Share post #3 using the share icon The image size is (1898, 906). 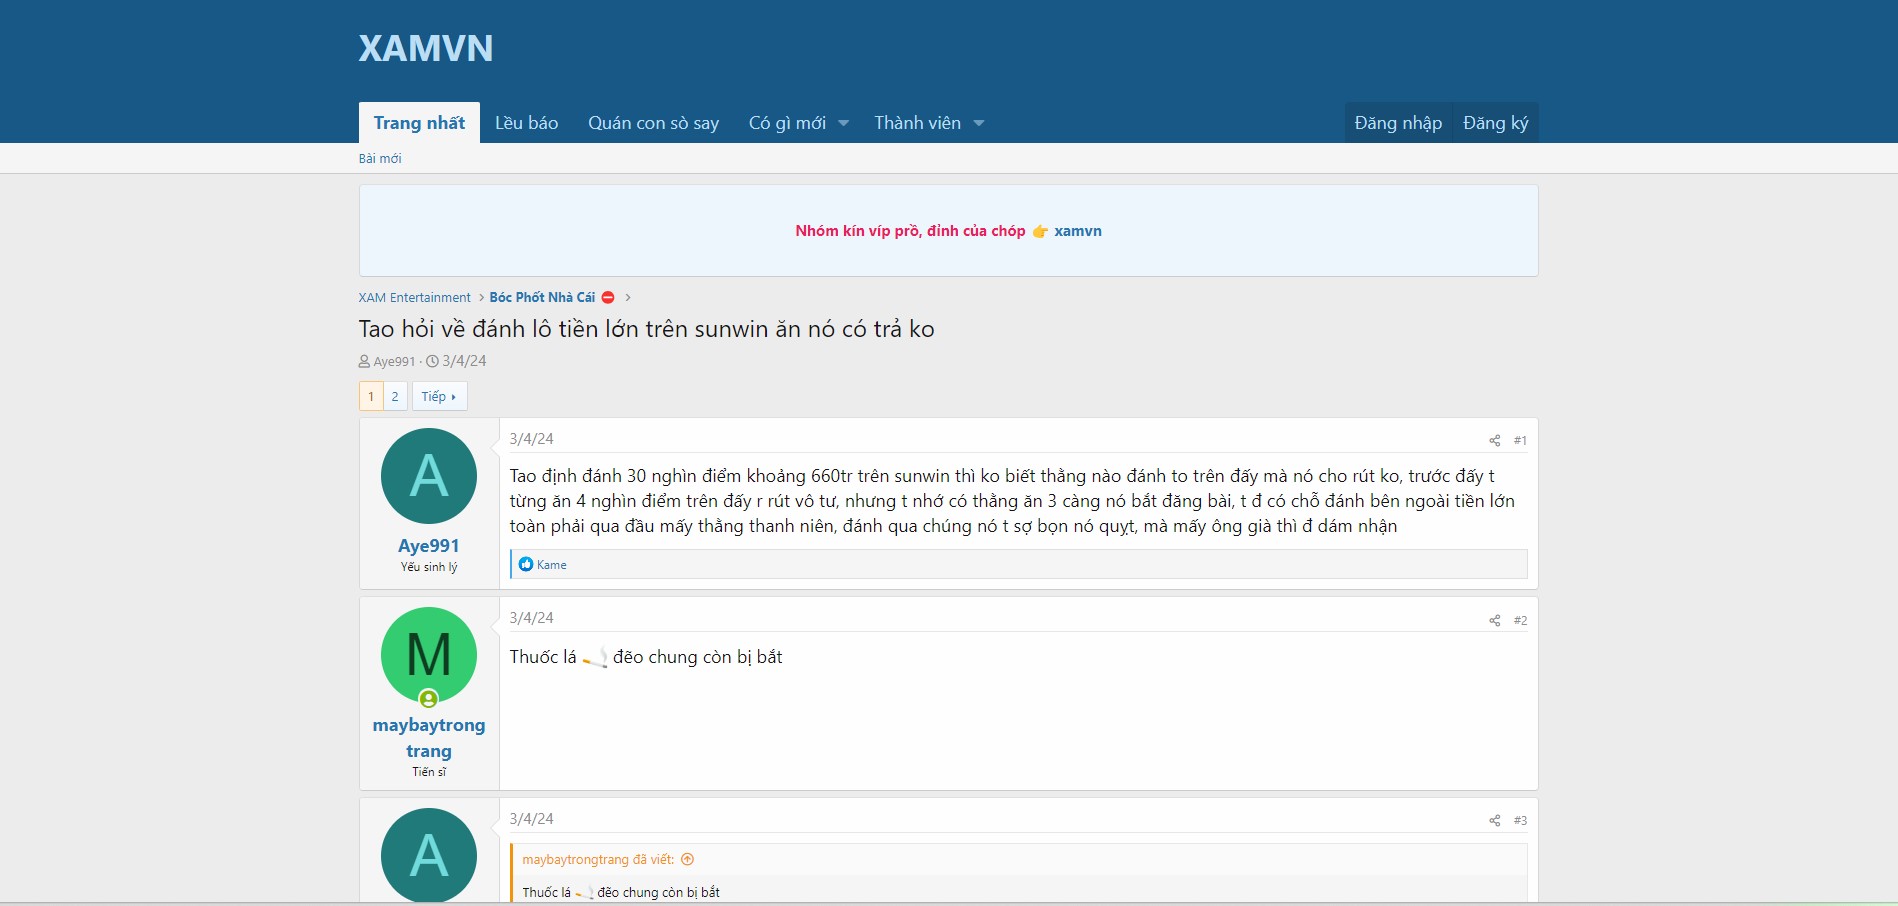[x=1494, y=820]
